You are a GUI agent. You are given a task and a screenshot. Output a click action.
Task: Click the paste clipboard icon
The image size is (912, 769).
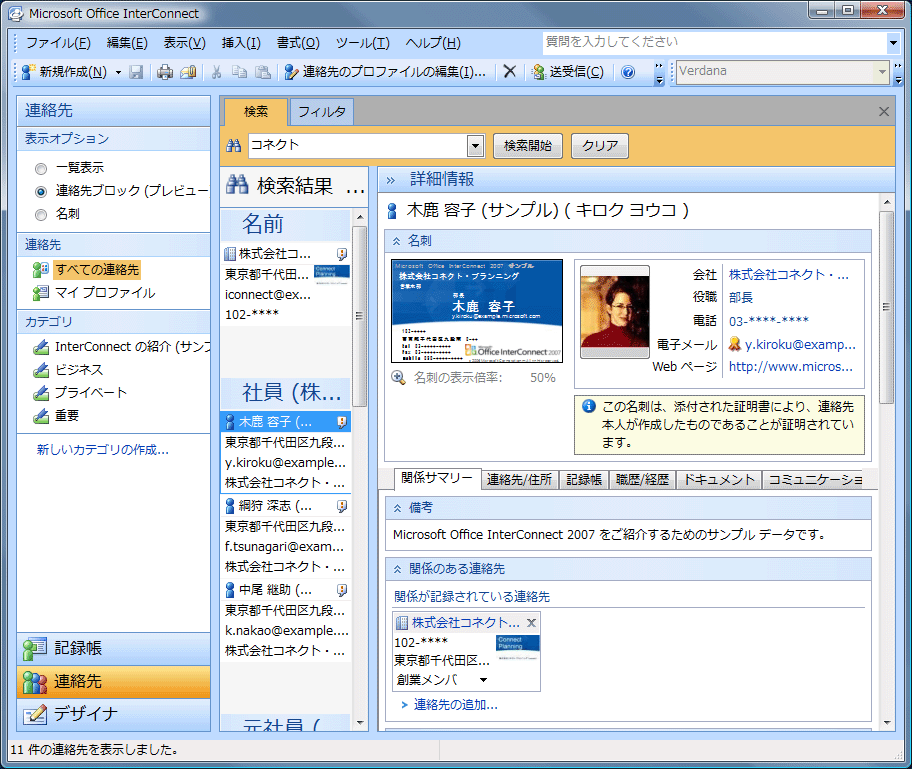[263, 72]
